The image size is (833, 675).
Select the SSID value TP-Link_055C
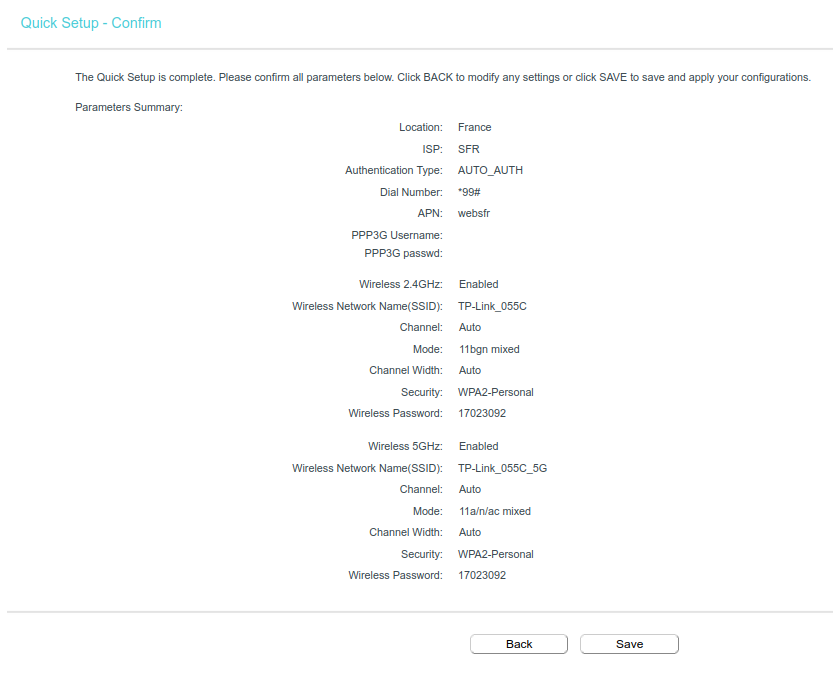point(492,306)
